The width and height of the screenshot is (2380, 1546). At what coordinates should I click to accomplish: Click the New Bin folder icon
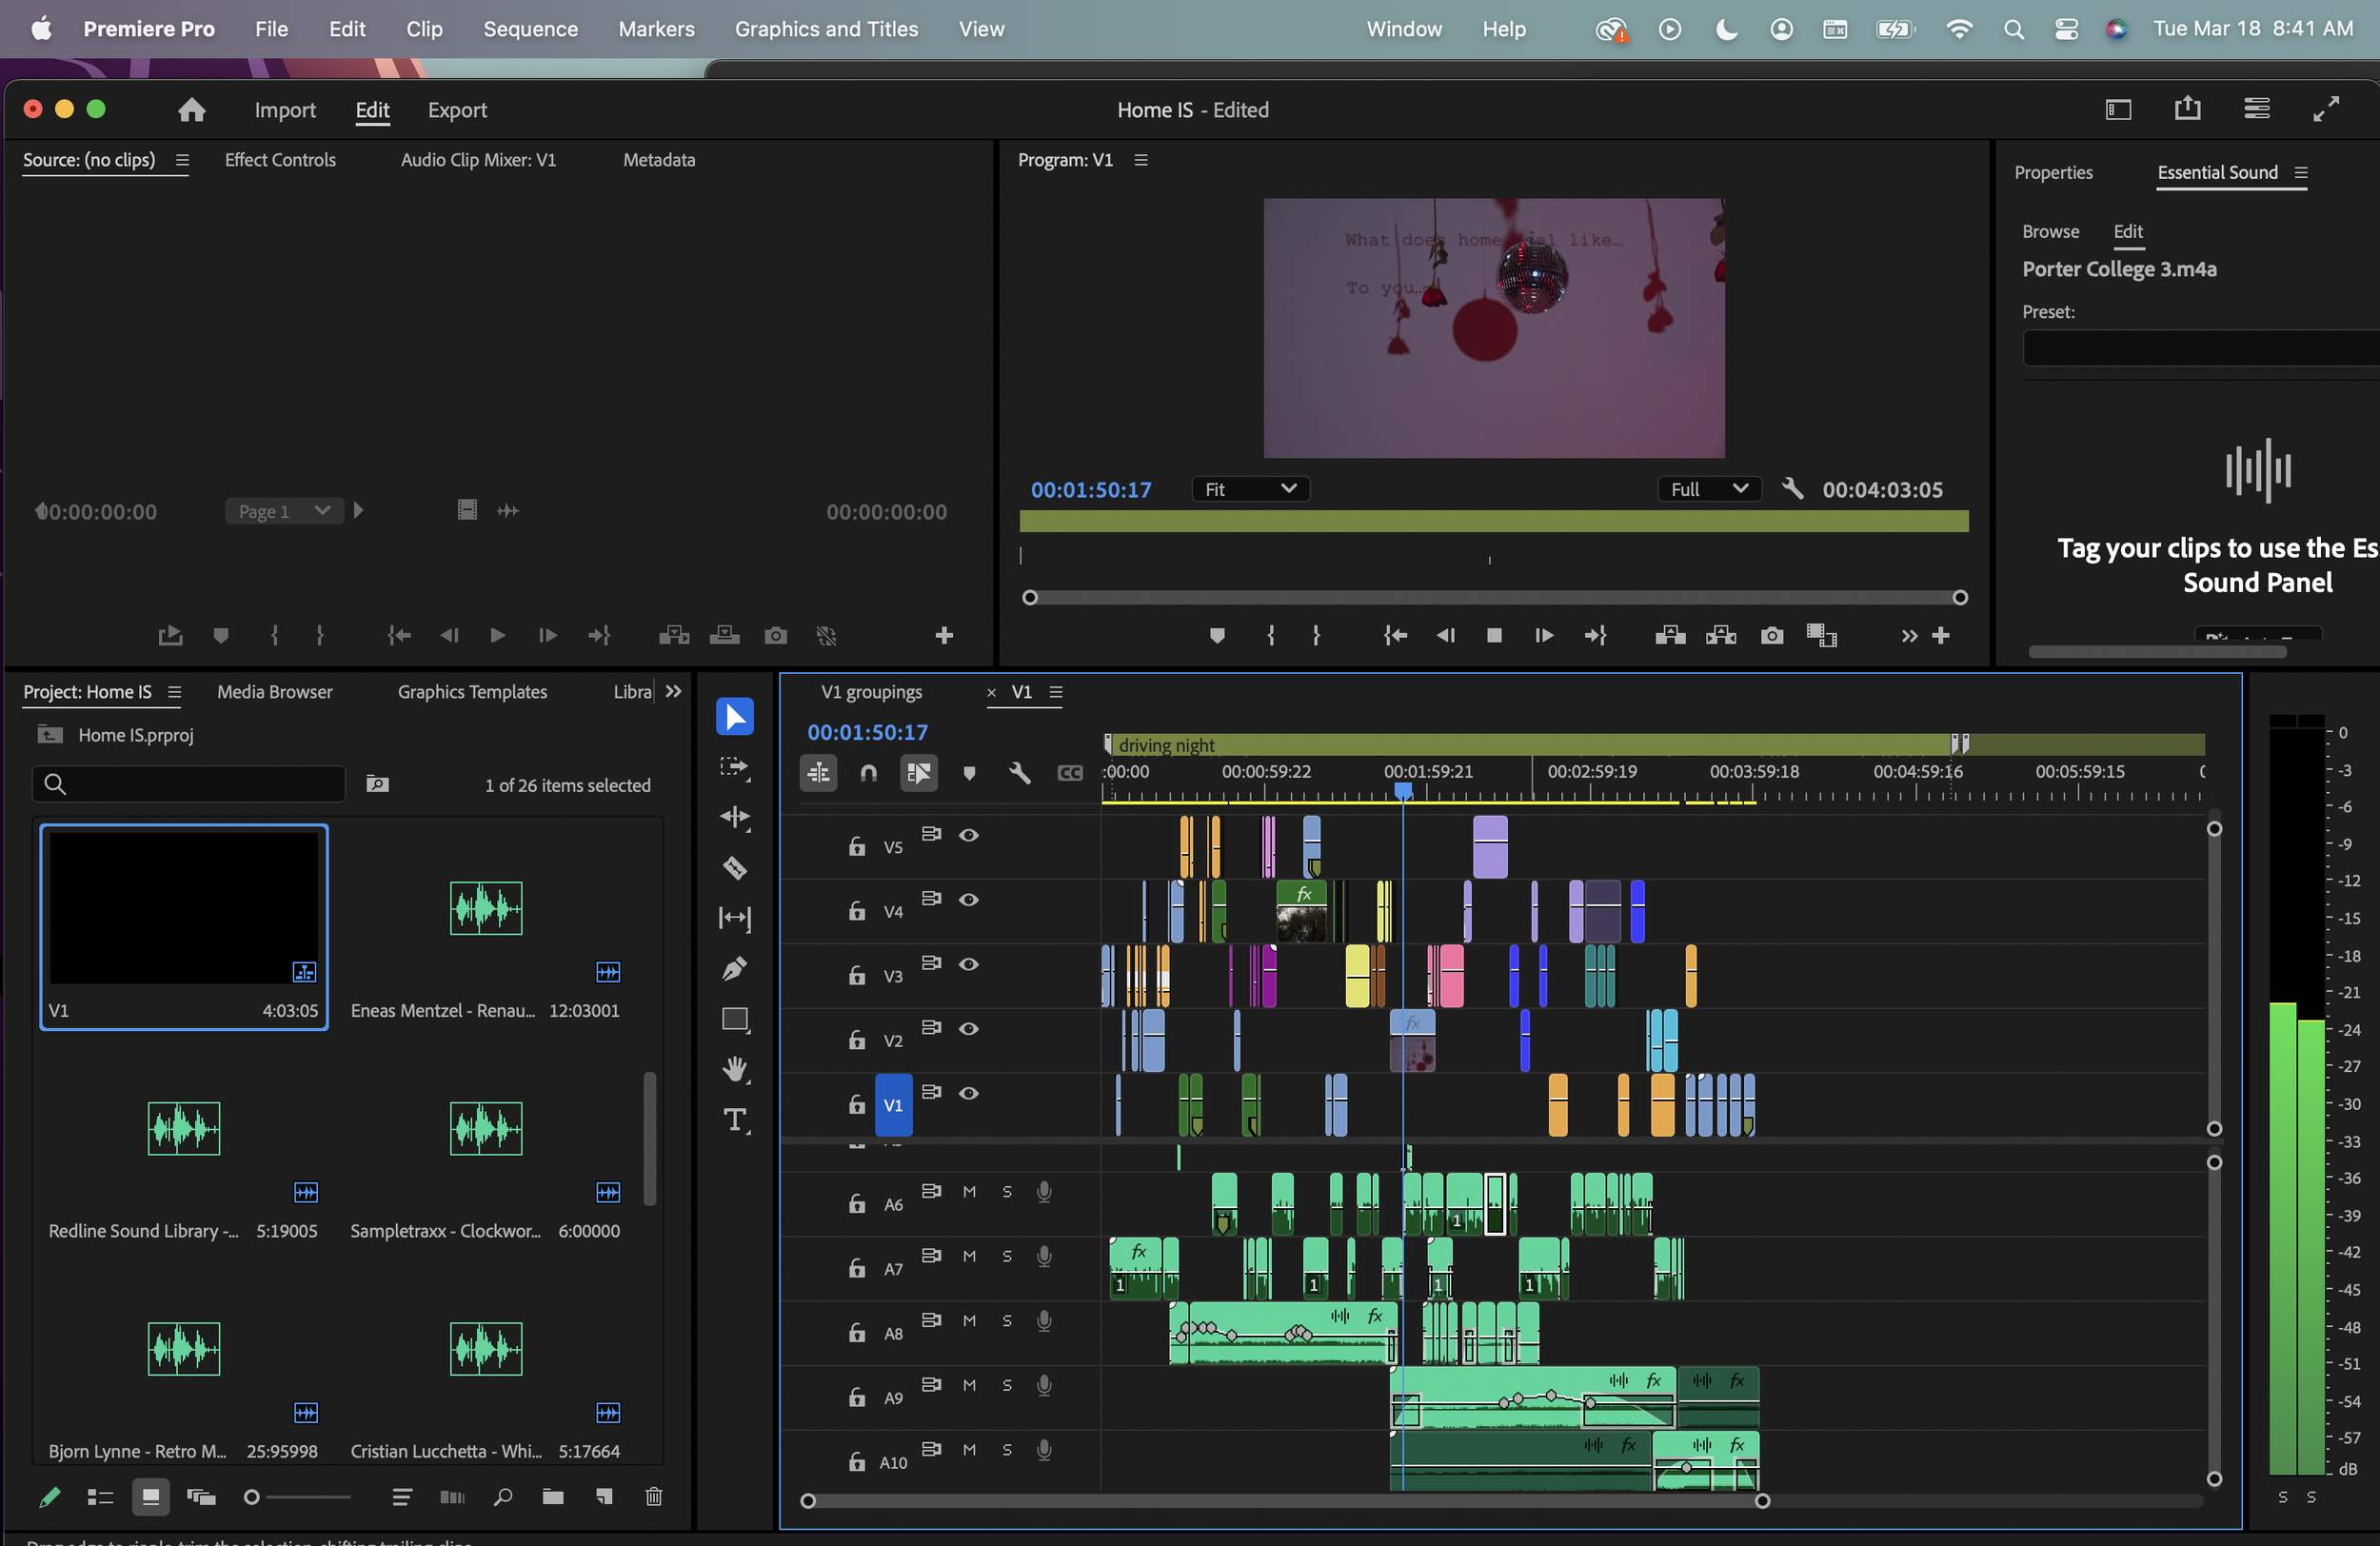553,1496
